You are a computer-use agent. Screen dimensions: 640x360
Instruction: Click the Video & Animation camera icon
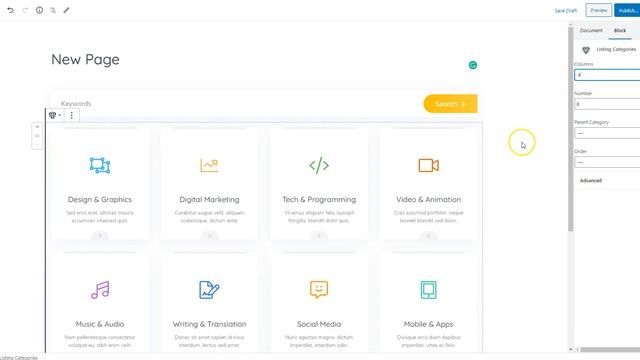point(429,165)
